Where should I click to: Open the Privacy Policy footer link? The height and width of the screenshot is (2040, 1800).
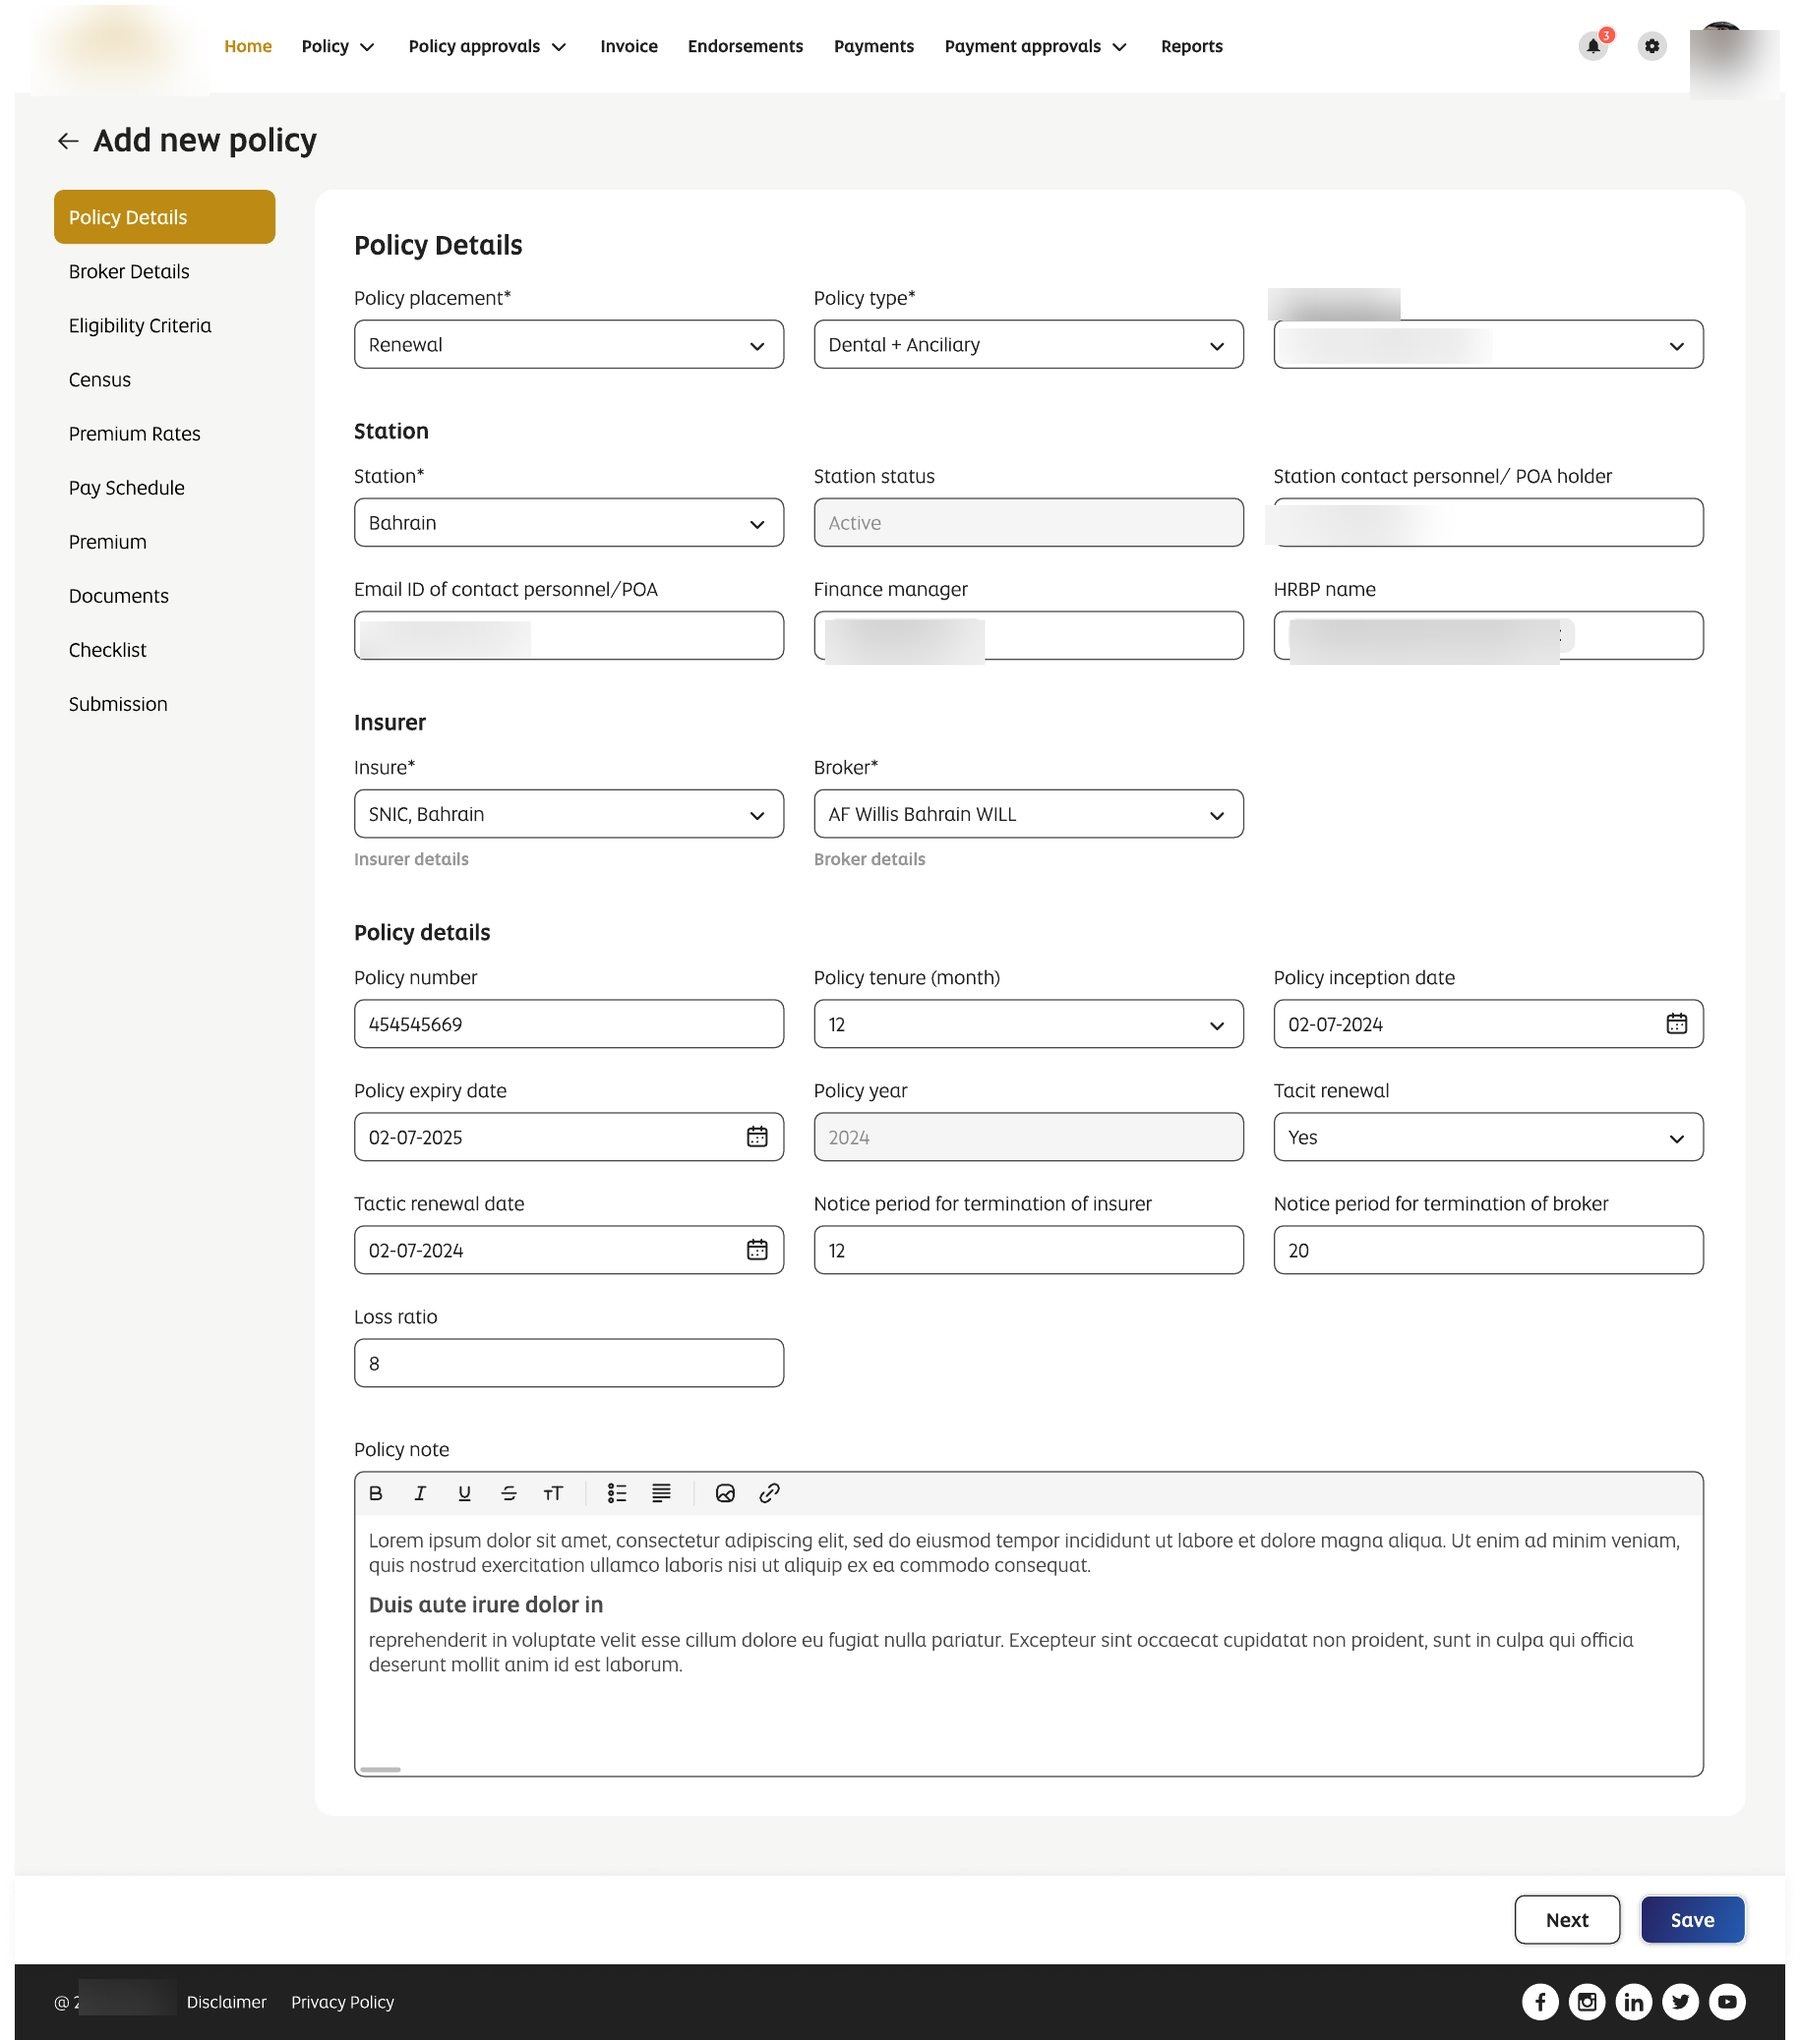pyautogui.click(x=342, y=2001)
